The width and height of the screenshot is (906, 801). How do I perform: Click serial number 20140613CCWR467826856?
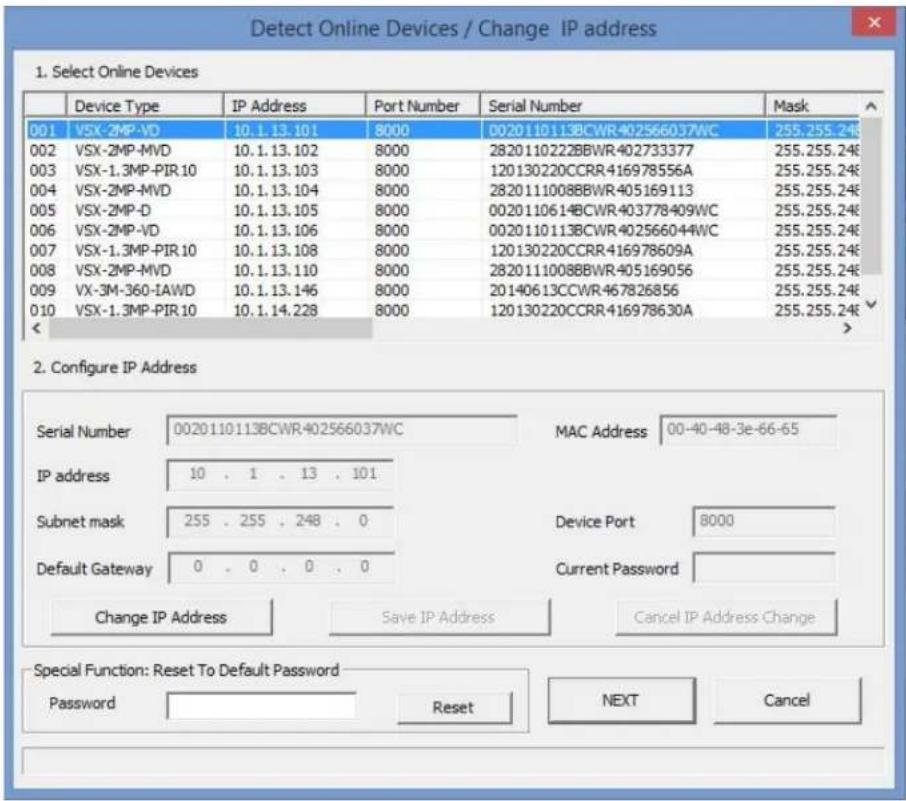584,290
